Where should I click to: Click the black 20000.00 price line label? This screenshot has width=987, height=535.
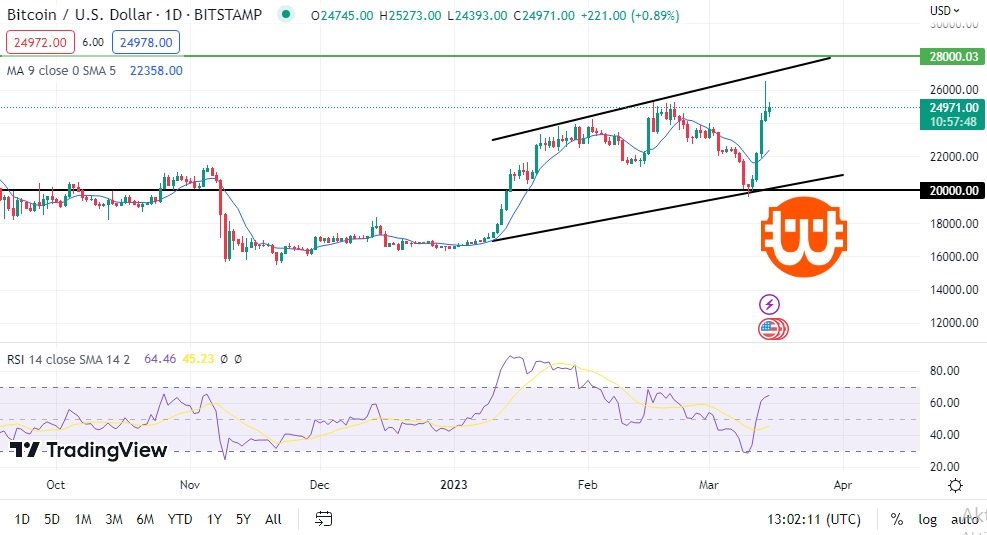pos(953,190)
